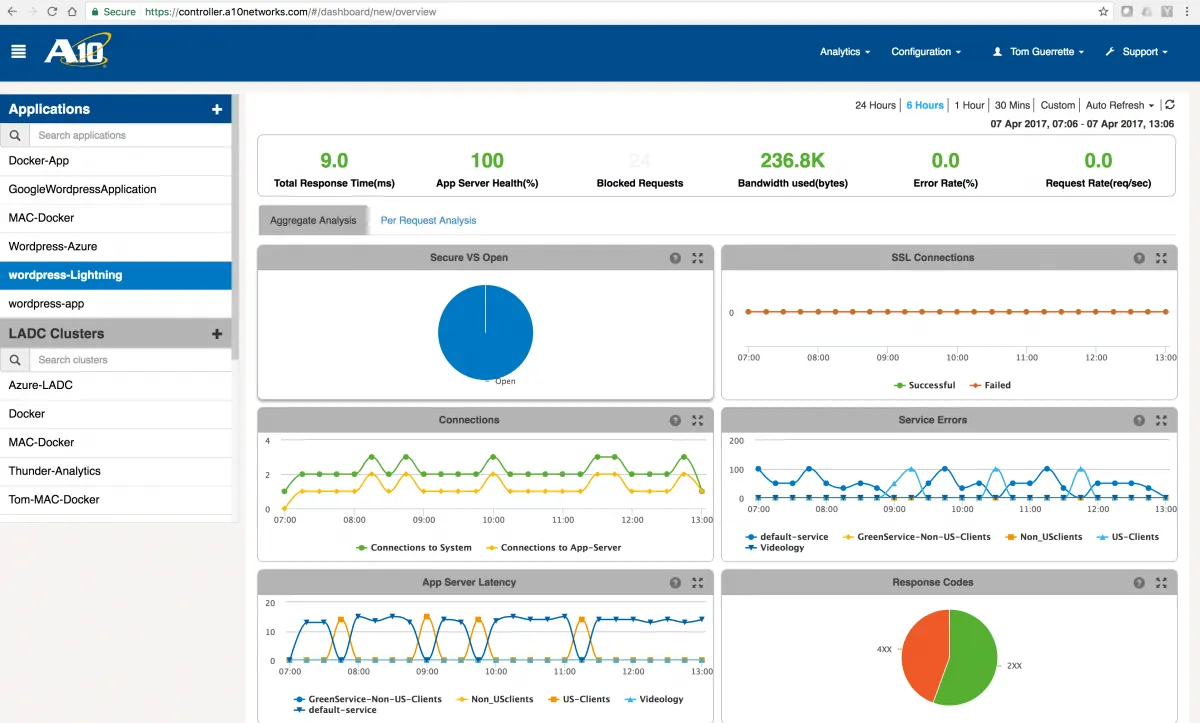Maximize the Service Errors chart
Image resolution: width=1200 pixels, height=723 pixels.
pos(1161,421)
